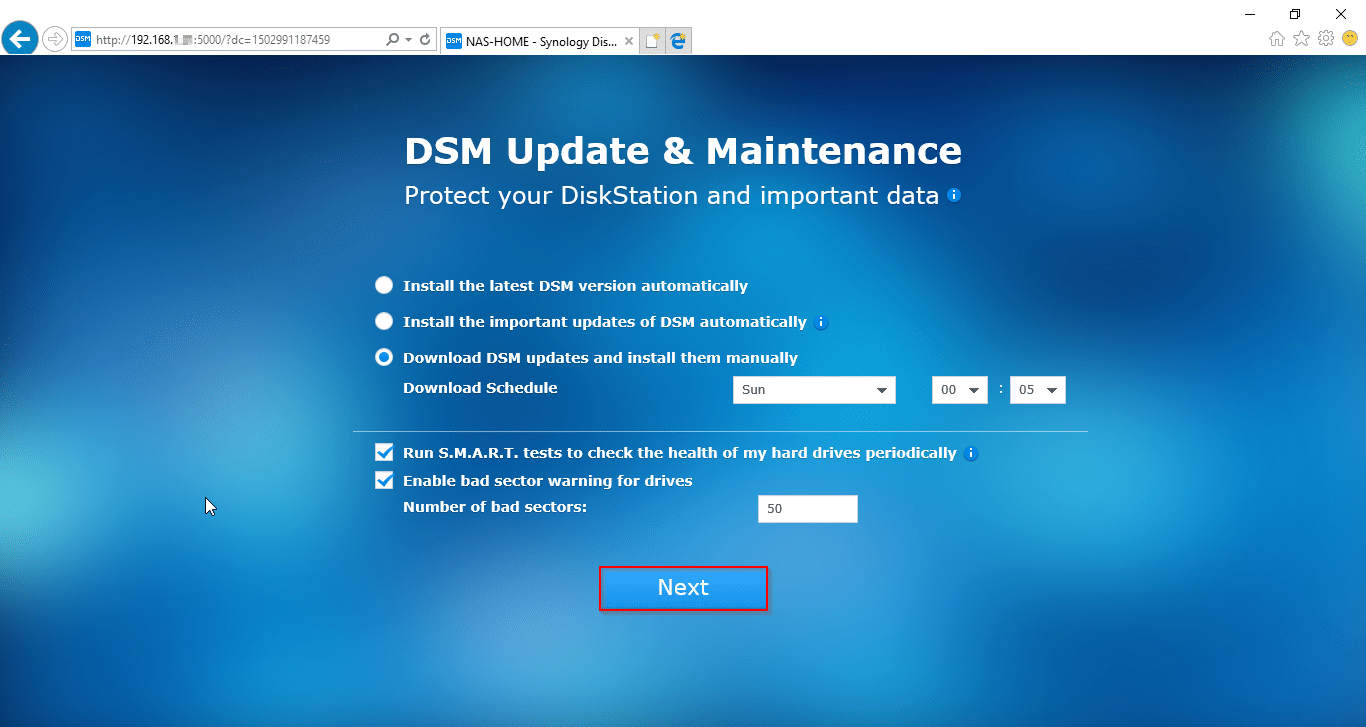Screen dimensions: 1366x727
Task: Toggle 'Enable bad sector warning for drives' checkbox
Action: click(x=384, y=480)
